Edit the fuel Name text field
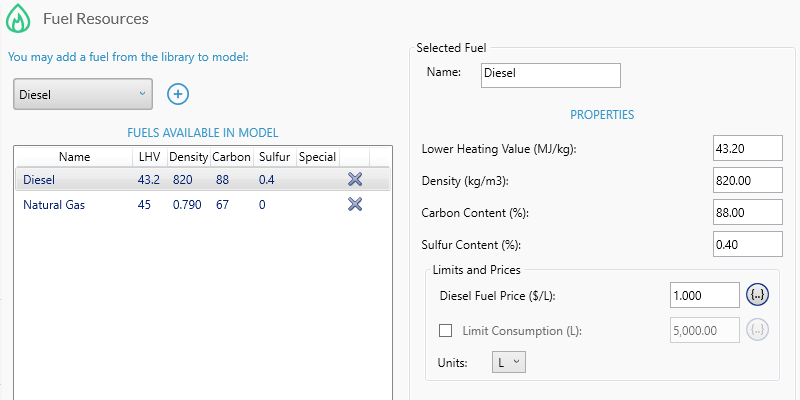The width and height of the screenshot is (800, 400). (x=550, y=73)
